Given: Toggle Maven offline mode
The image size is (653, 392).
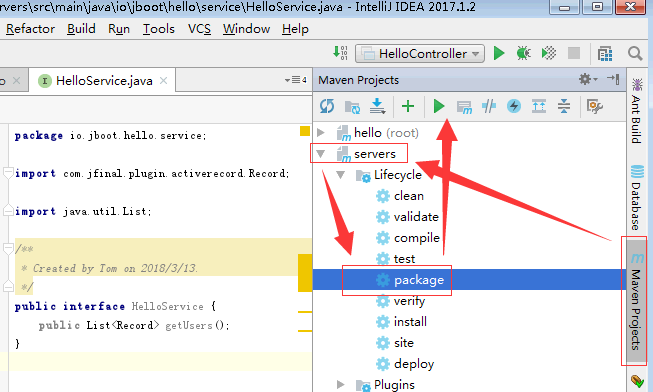Looking at the screenshot, I should click(489, 106).
